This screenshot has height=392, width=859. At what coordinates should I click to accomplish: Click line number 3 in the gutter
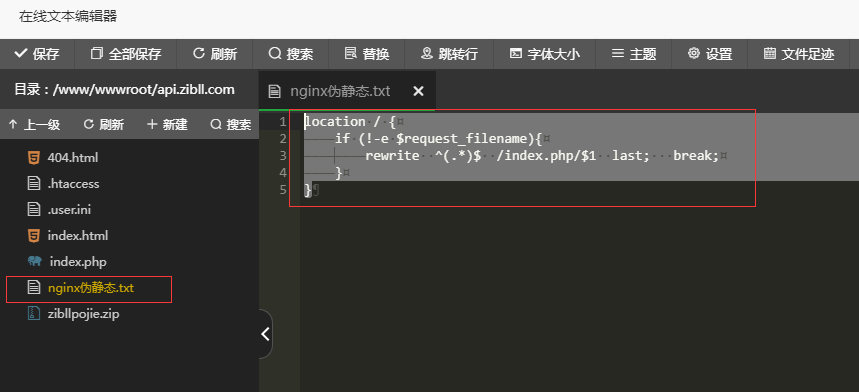(283, 155)
